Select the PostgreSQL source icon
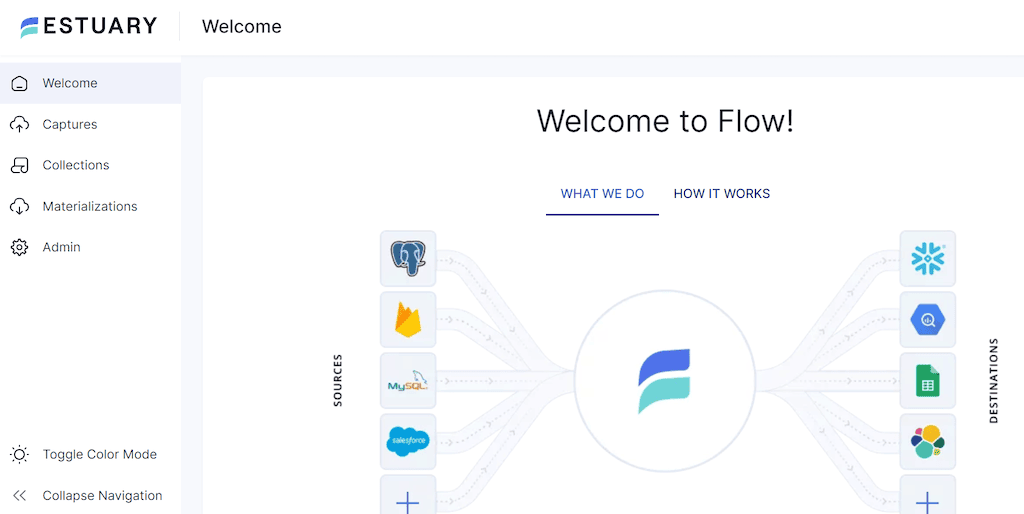 pos(408,258)
